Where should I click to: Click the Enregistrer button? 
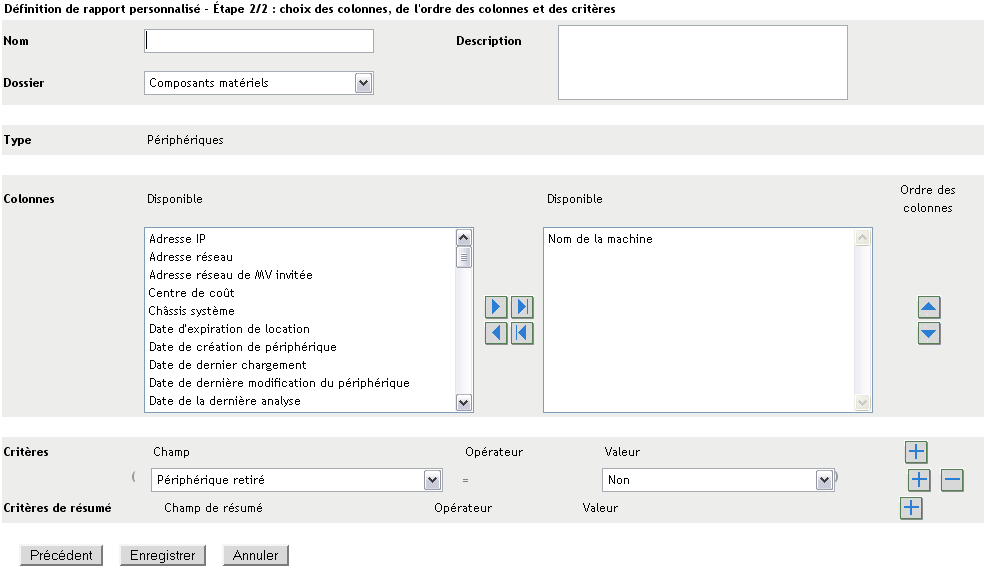[162, 555]
